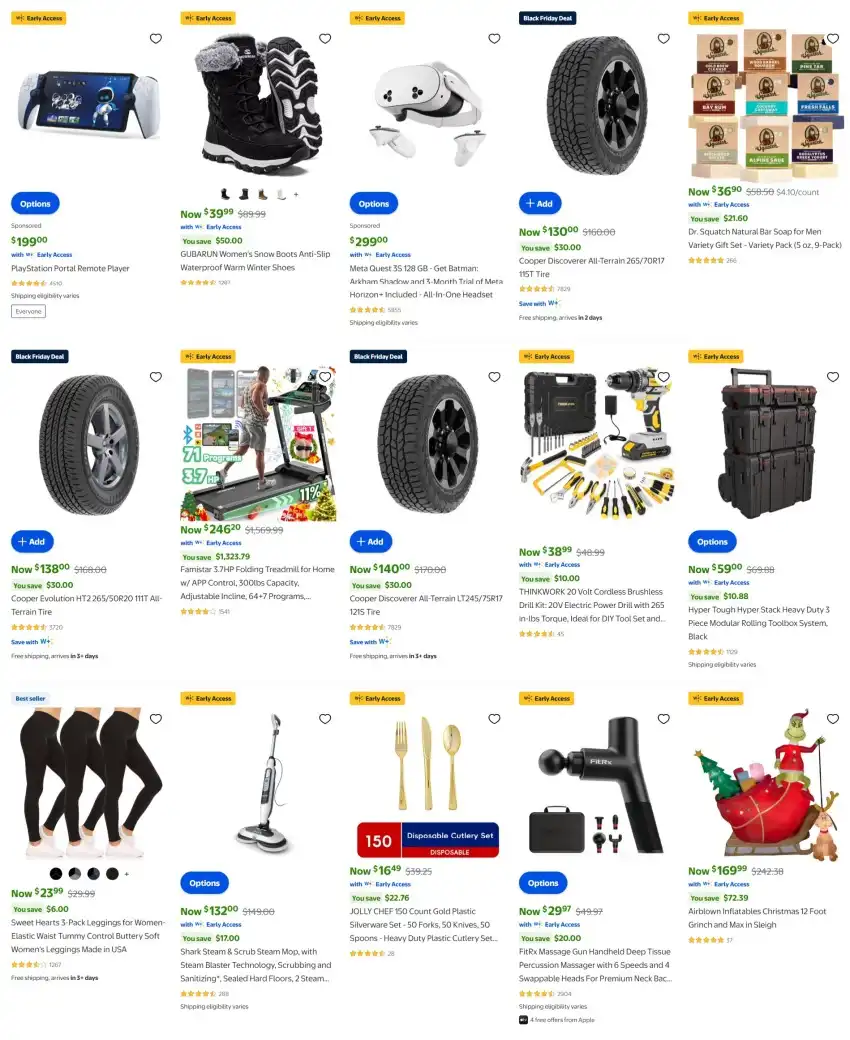Open Famistar 3.7HP Folding Treadmill product title
The width and height of the screenshot is (850, 1040).
pyautogui.click(x=257, y=582)
